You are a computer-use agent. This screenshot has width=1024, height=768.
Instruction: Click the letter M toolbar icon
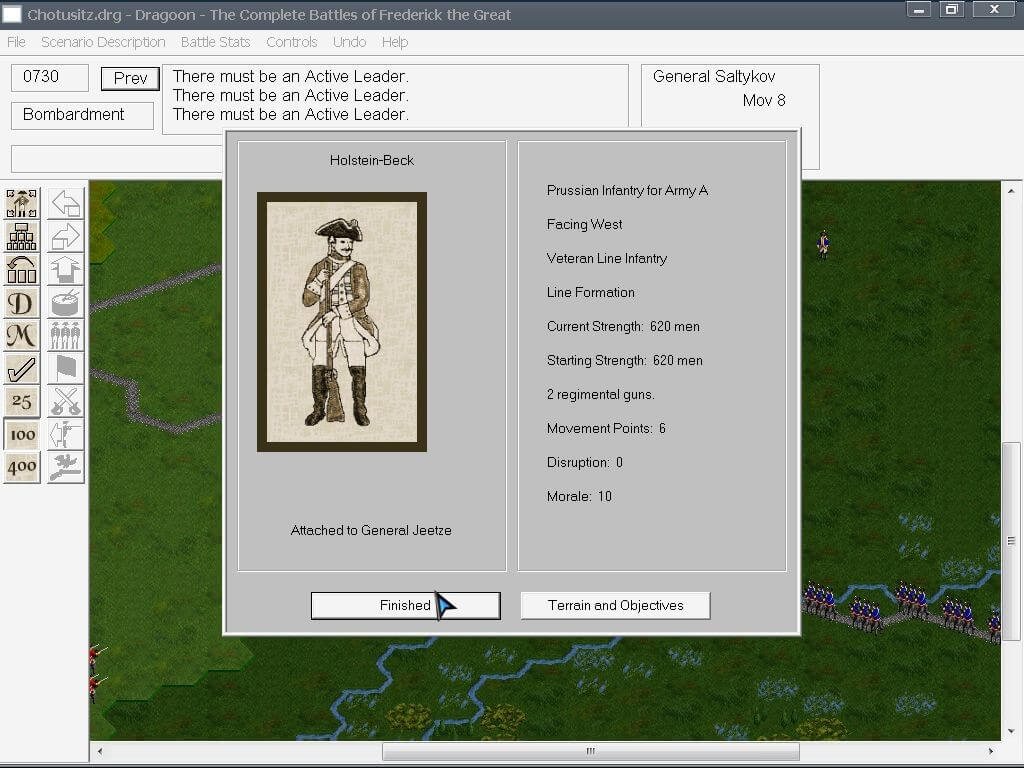(21, 336)
